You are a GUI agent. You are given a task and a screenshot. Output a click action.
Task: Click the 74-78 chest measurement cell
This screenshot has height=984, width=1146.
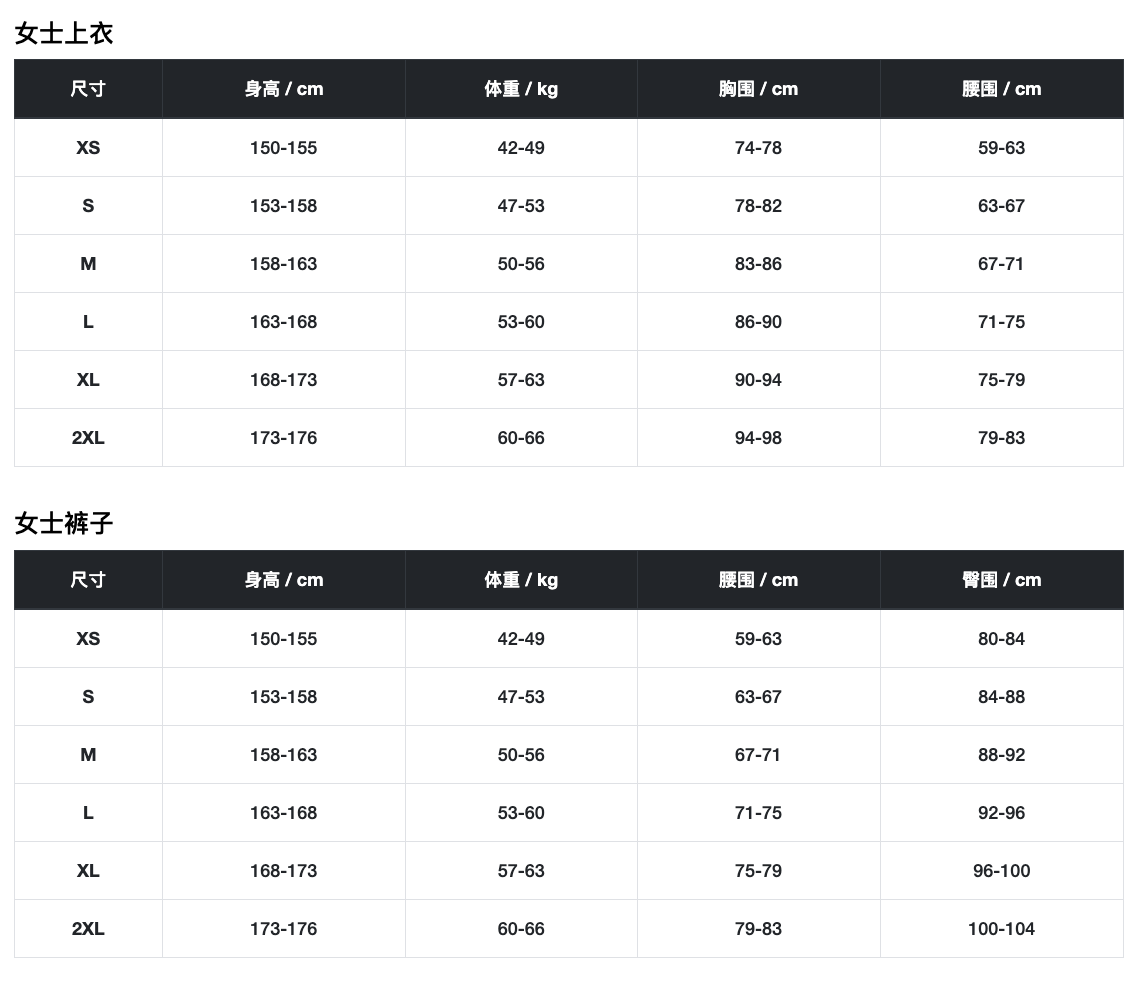[758, 148]
